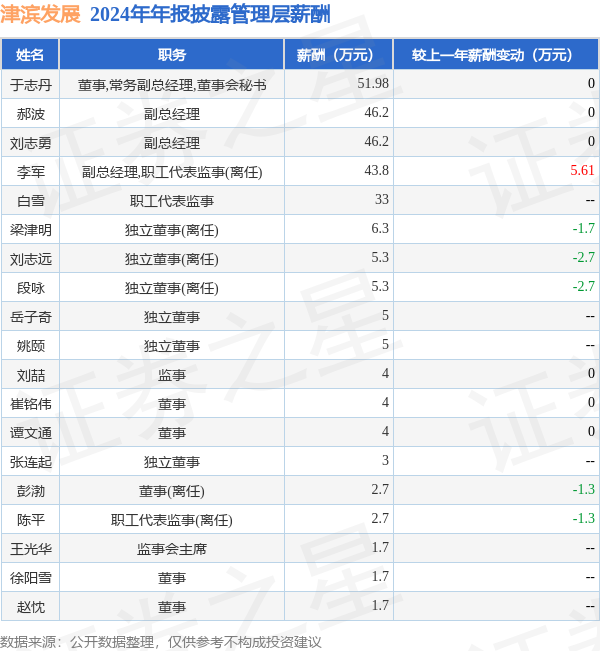Click salary 5.3 in 刘志远 row
The width and height of the screenshot is (600, 651).
pyautogui.click(x=380, y=257)
